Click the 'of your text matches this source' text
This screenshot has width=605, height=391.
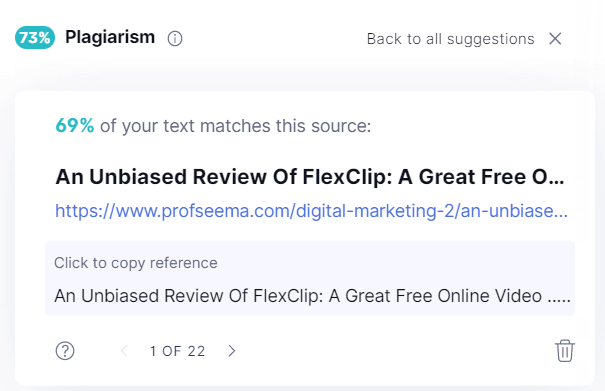tap(235, 126)
